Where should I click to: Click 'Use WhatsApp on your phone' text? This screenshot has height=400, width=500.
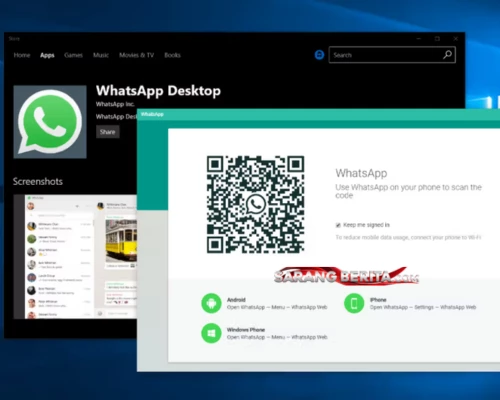408,191
